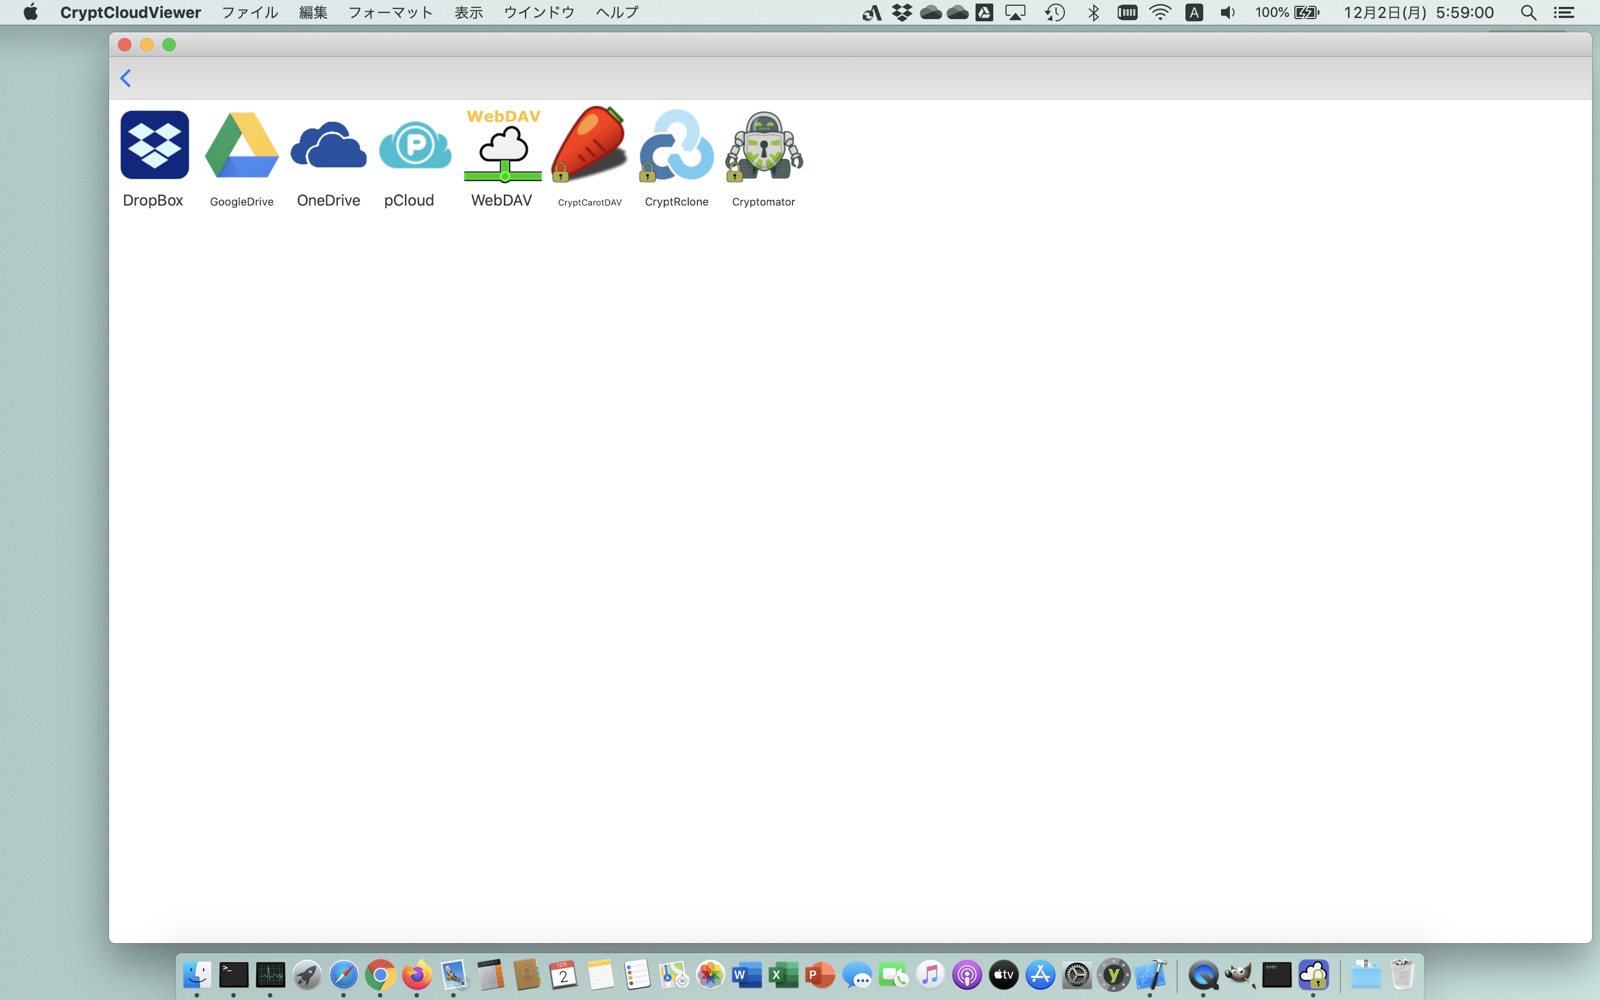Go back using the blue chevron
This screenshot has height=1000, width=1600.
point(126,78)
